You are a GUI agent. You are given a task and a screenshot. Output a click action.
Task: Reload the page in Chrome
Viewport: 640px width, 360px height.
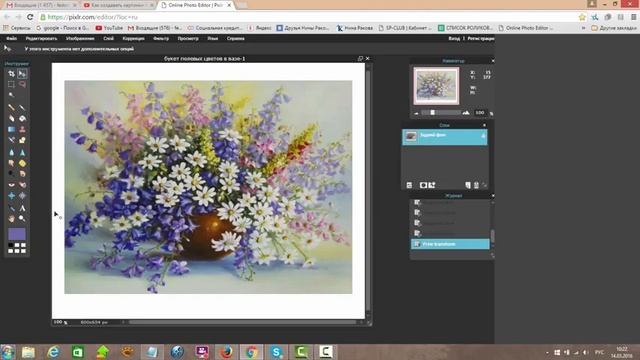pos(30,17)
